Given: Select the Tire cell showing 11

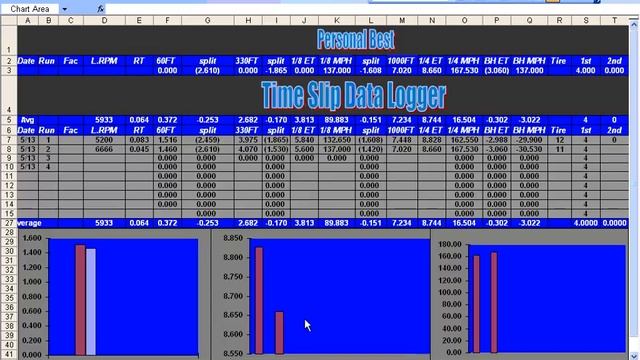Looking at the screenshot, I should tap(559, 149).
